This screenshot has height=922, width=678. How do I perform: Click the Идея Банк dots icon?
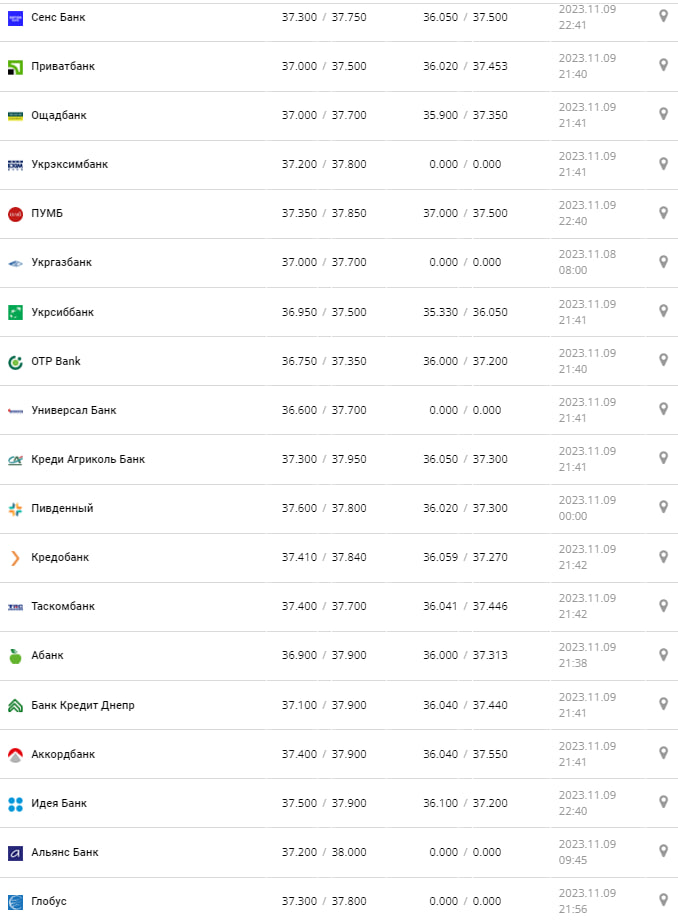pos(15,803)
